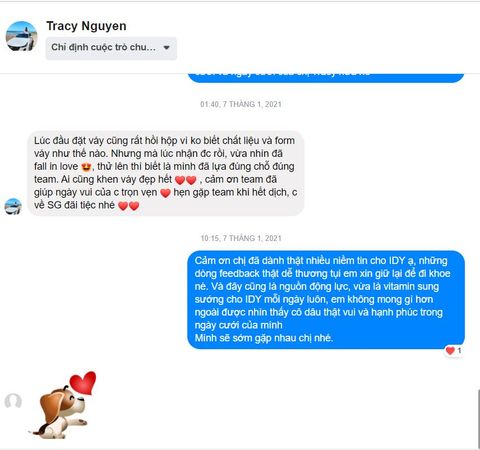Click the dog with heart sticker
Image resolution: width=480 pixels, height=450 pixels.
coord(64,405)
